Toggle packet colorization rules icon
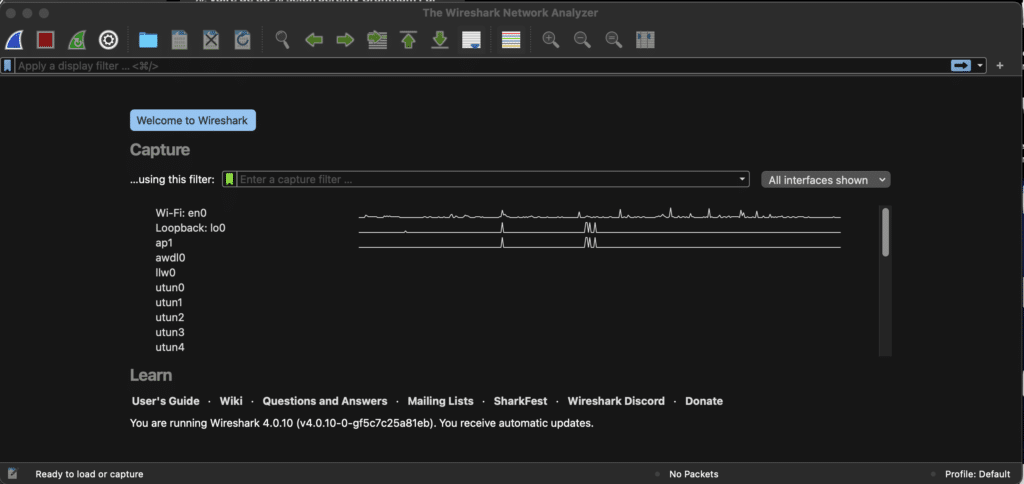 pyautogui.click(x=511, y=40)
